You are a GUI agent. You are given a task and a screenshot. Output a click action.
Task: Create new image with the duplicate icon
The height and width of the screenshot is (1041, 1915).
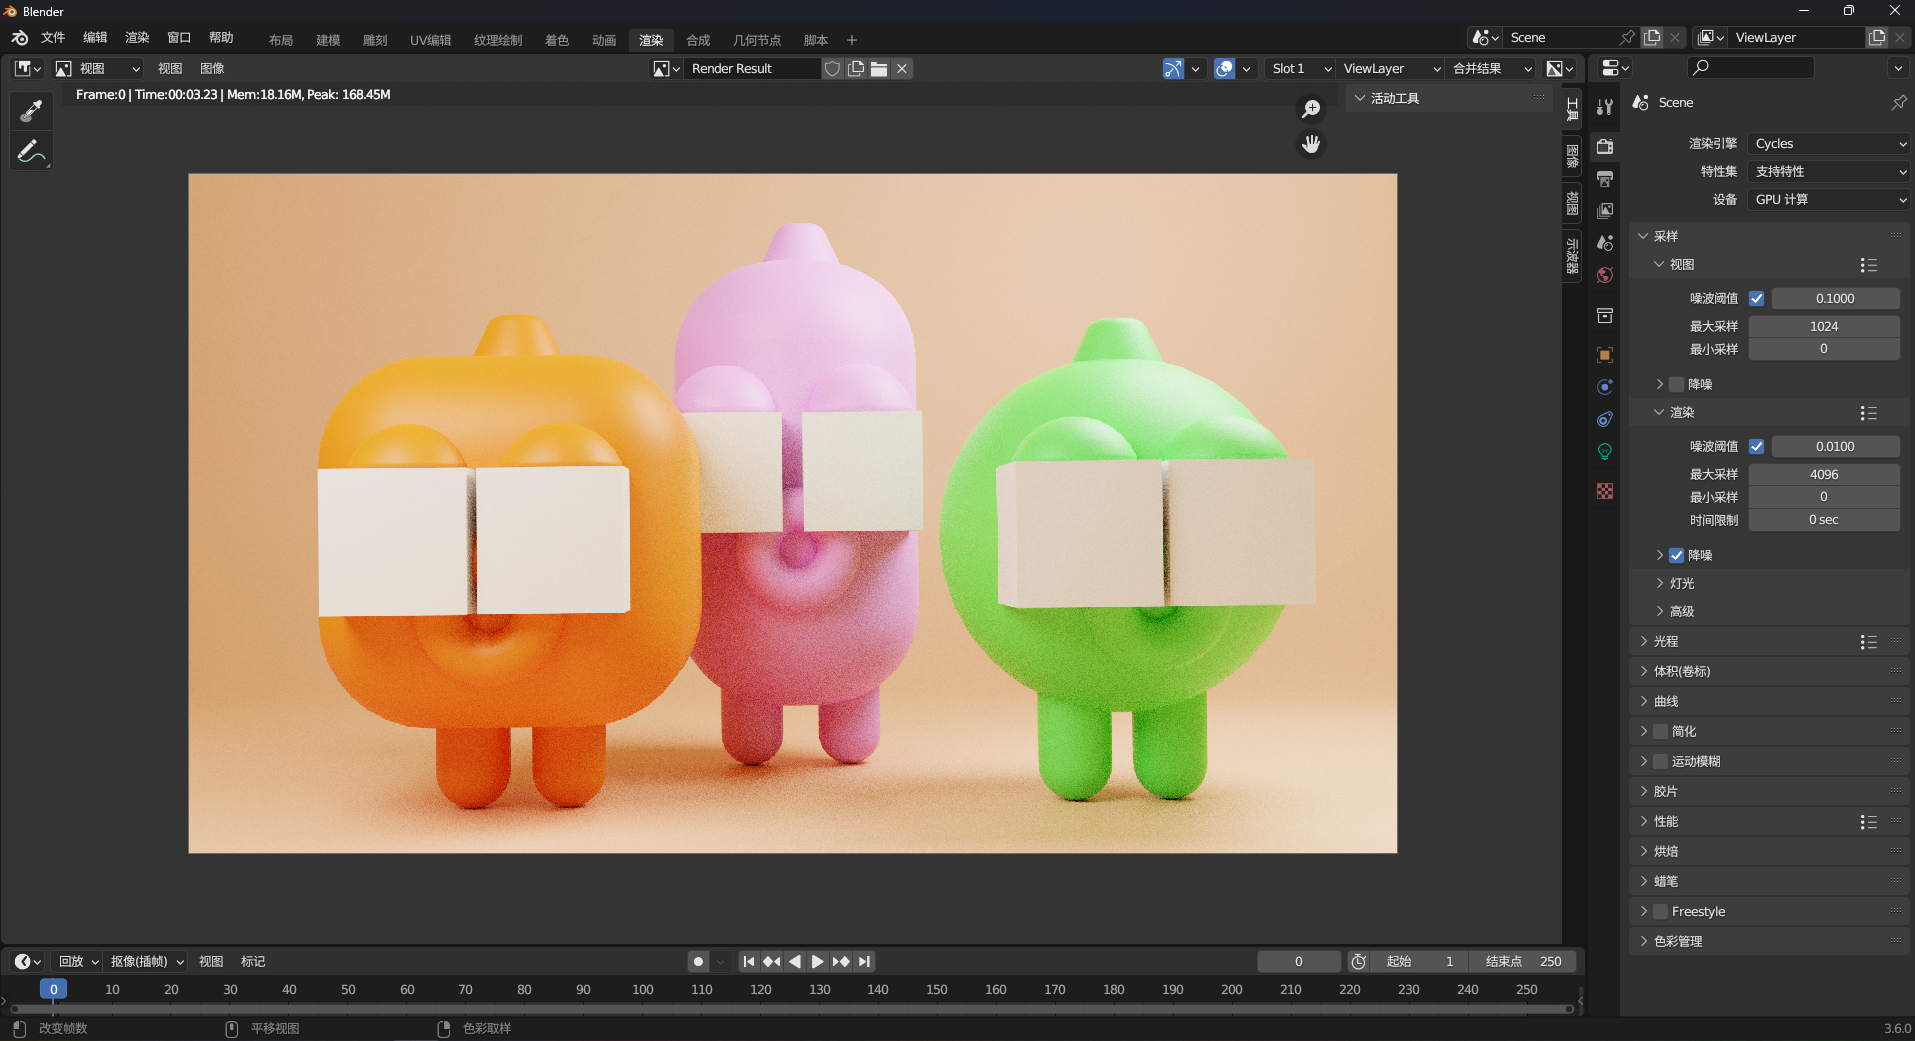pyautogui.click(x=856, y=69)
